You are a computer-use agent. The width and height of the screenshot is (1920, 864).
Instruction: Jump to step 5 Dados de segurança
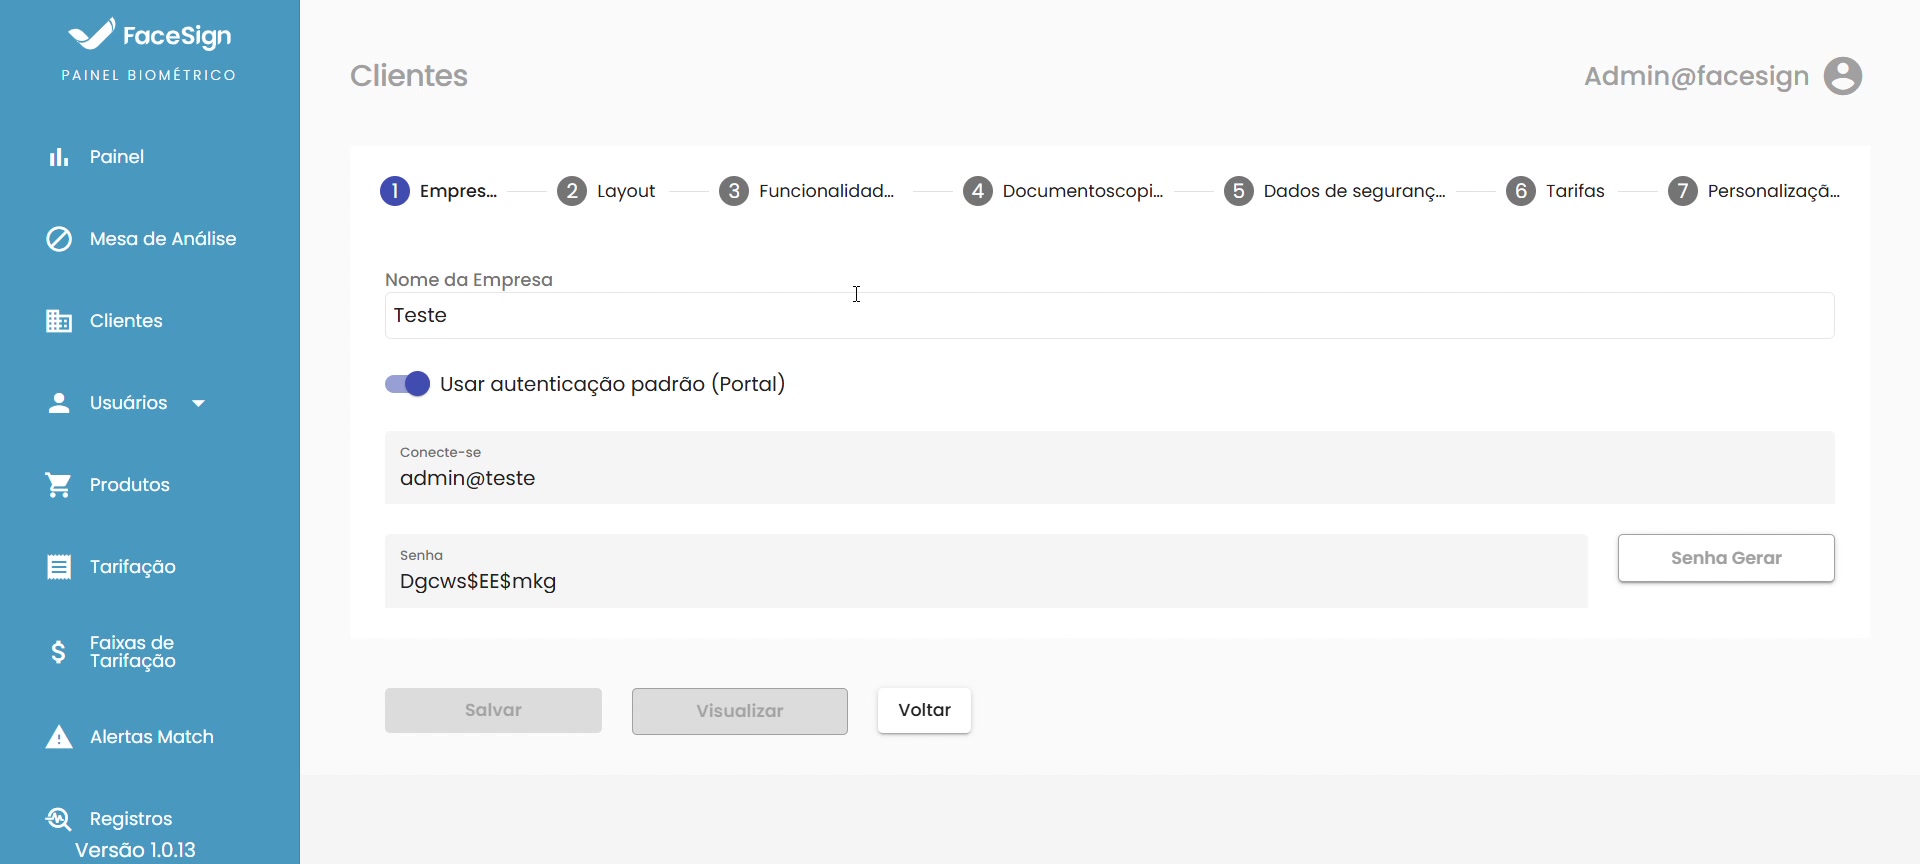[1334, 191]
